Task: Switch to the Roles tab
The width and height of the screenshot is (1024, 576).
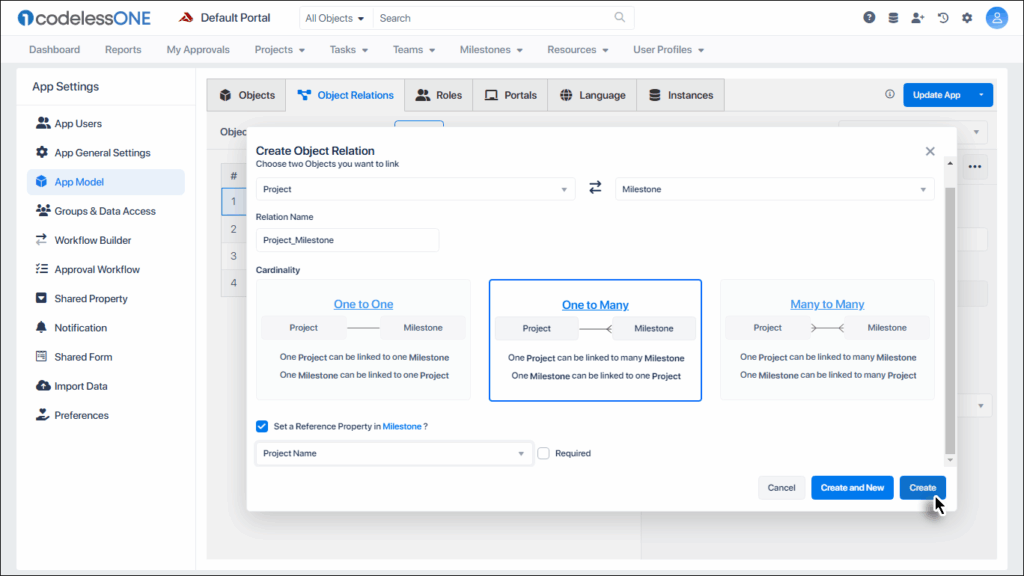Action: [x=438, y=95]
